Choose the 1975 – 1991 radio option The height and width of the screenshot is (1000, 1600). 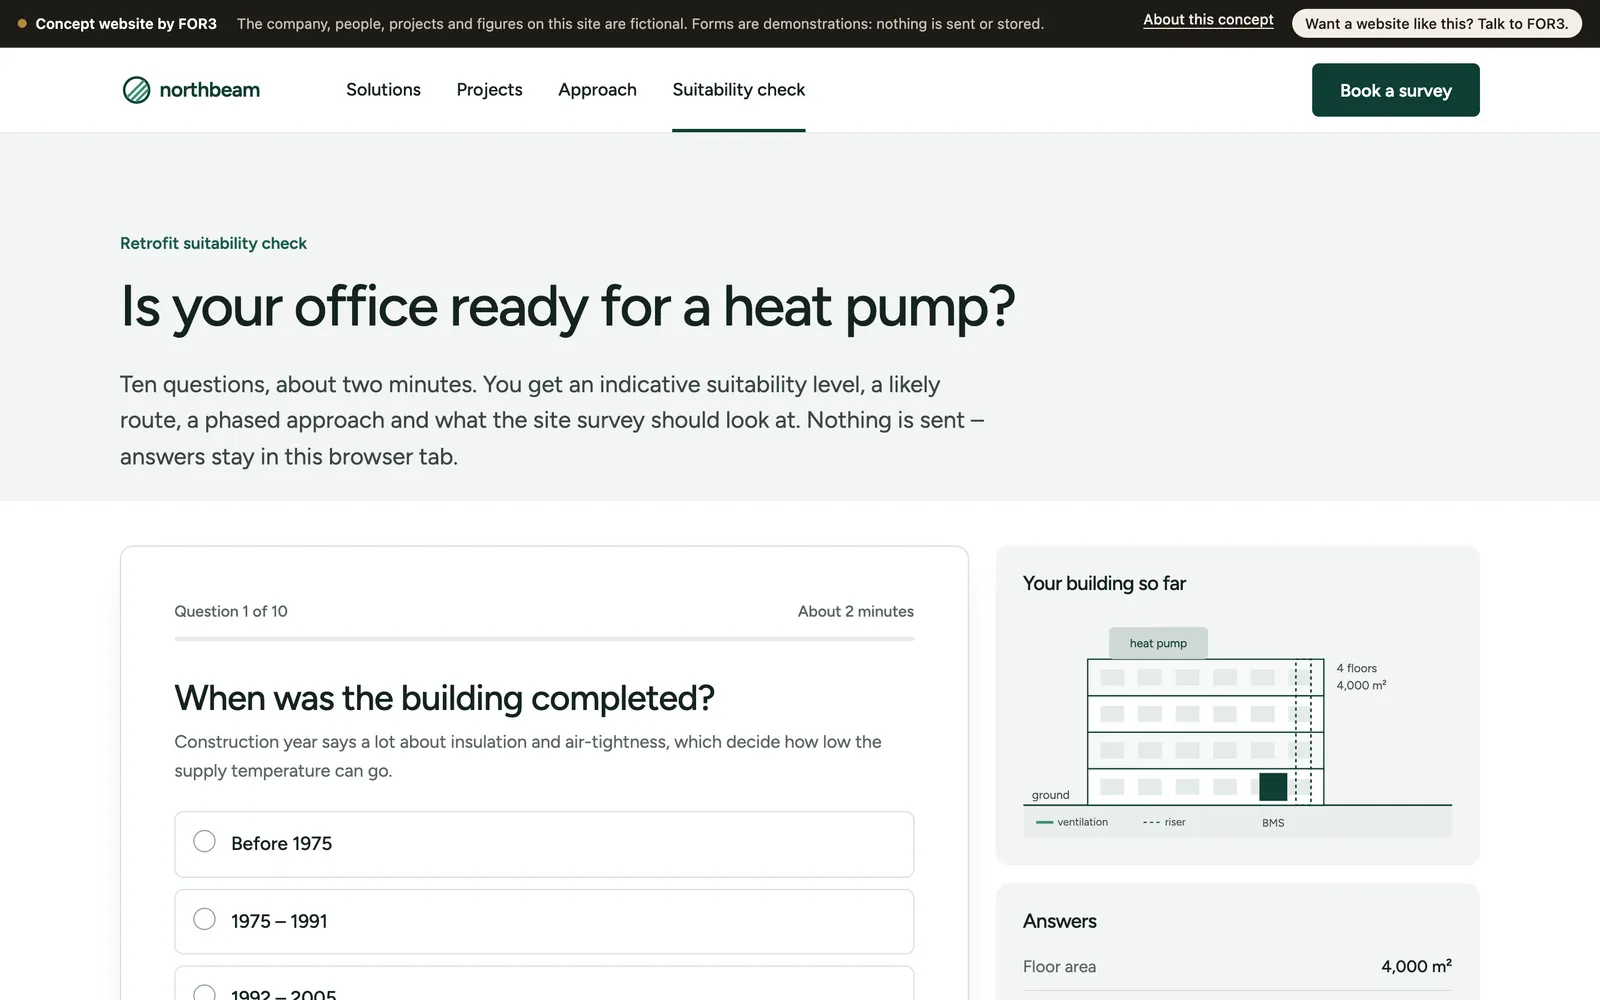[x=544, y=922]
